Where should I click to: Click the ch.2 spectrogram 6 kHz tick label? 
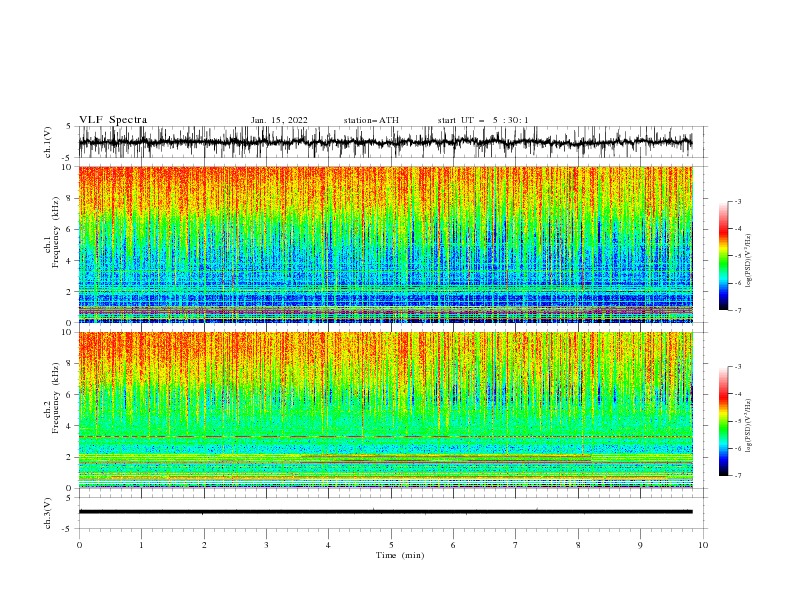point(69,395)
